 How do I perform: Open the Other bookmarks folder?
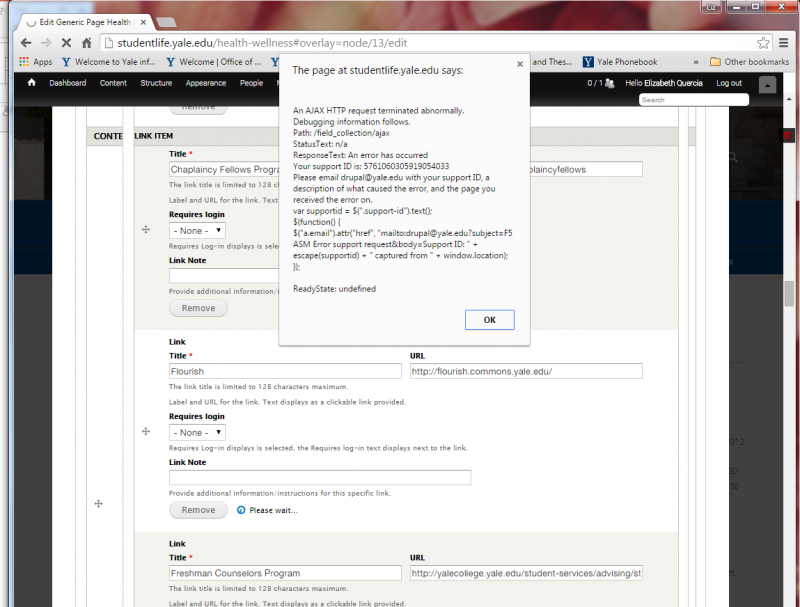coord(749,62)
